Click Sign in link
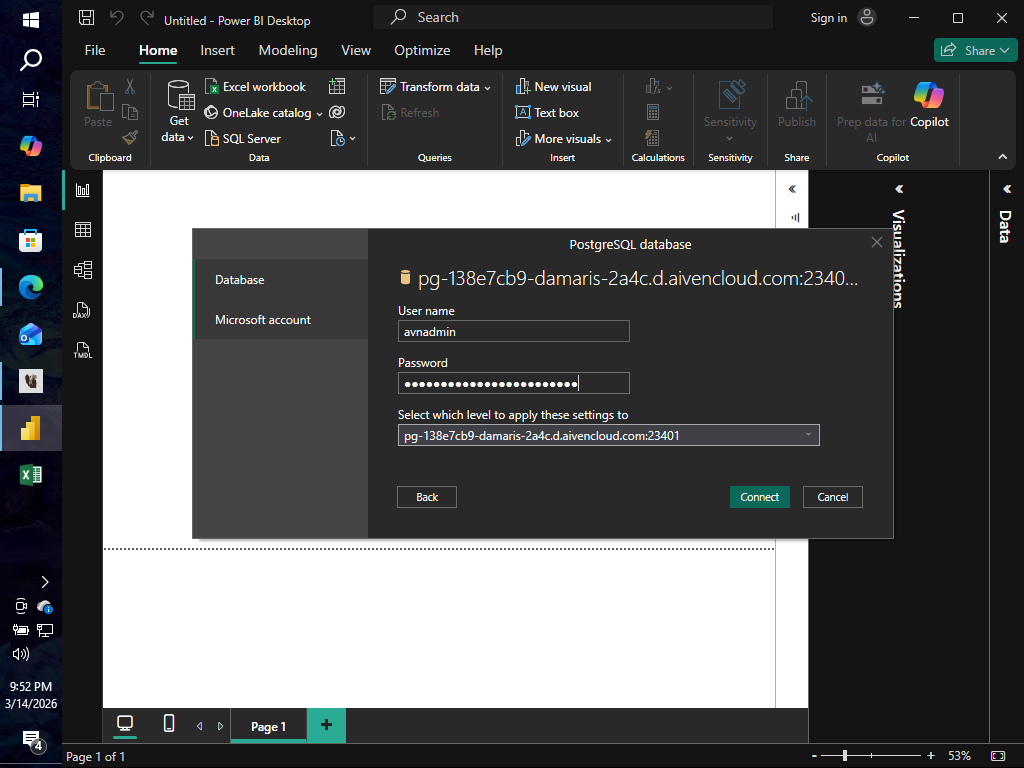This screenshot has height=768, width=1024. tap(829, 18)
